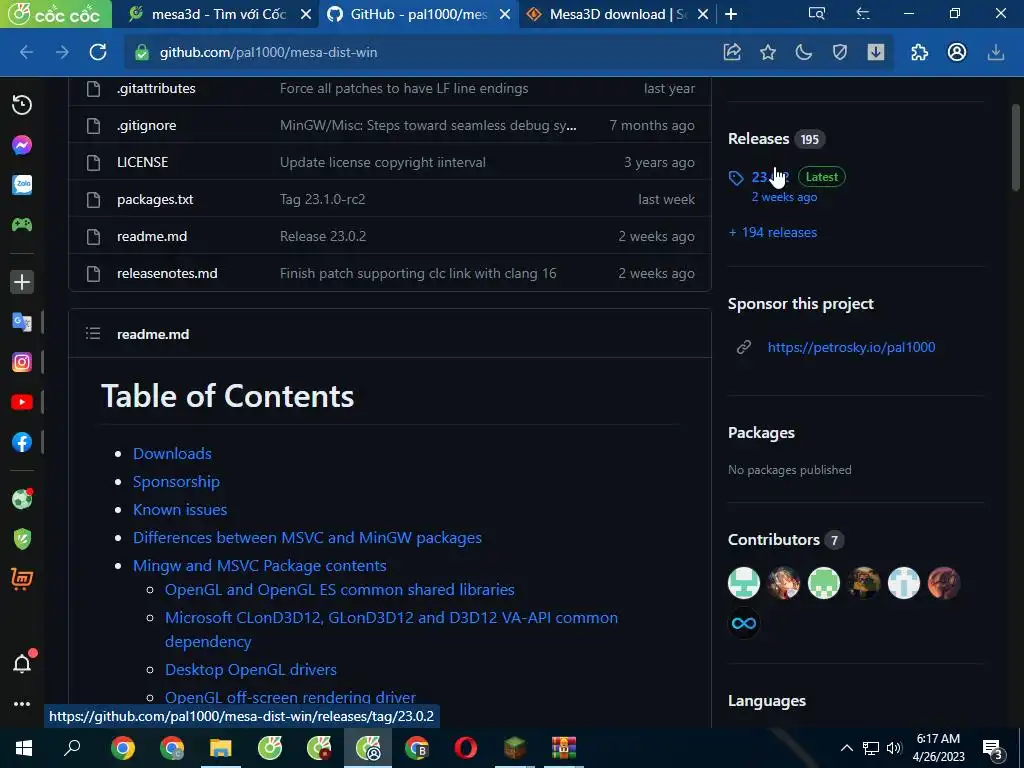Image resolution: width=1024 pixels, height=768 pixels.
Task: Click the forward navigation arrow
Action: (x=62, y=52)
